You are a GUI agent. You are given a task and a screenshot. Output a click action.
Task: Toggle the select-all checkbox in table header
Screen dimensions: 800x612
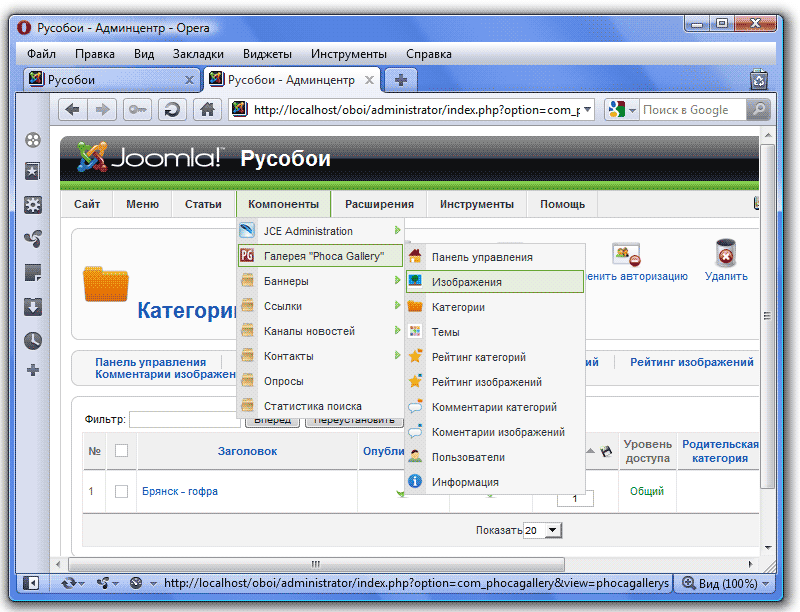coord(121,451)
